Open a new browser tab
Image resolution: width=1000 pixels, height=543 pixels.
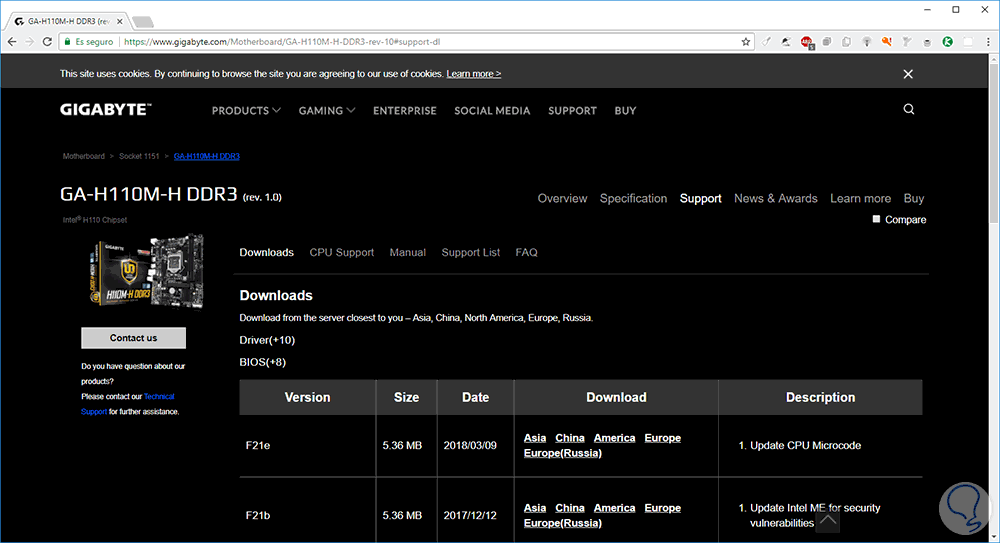click(142, 22)
